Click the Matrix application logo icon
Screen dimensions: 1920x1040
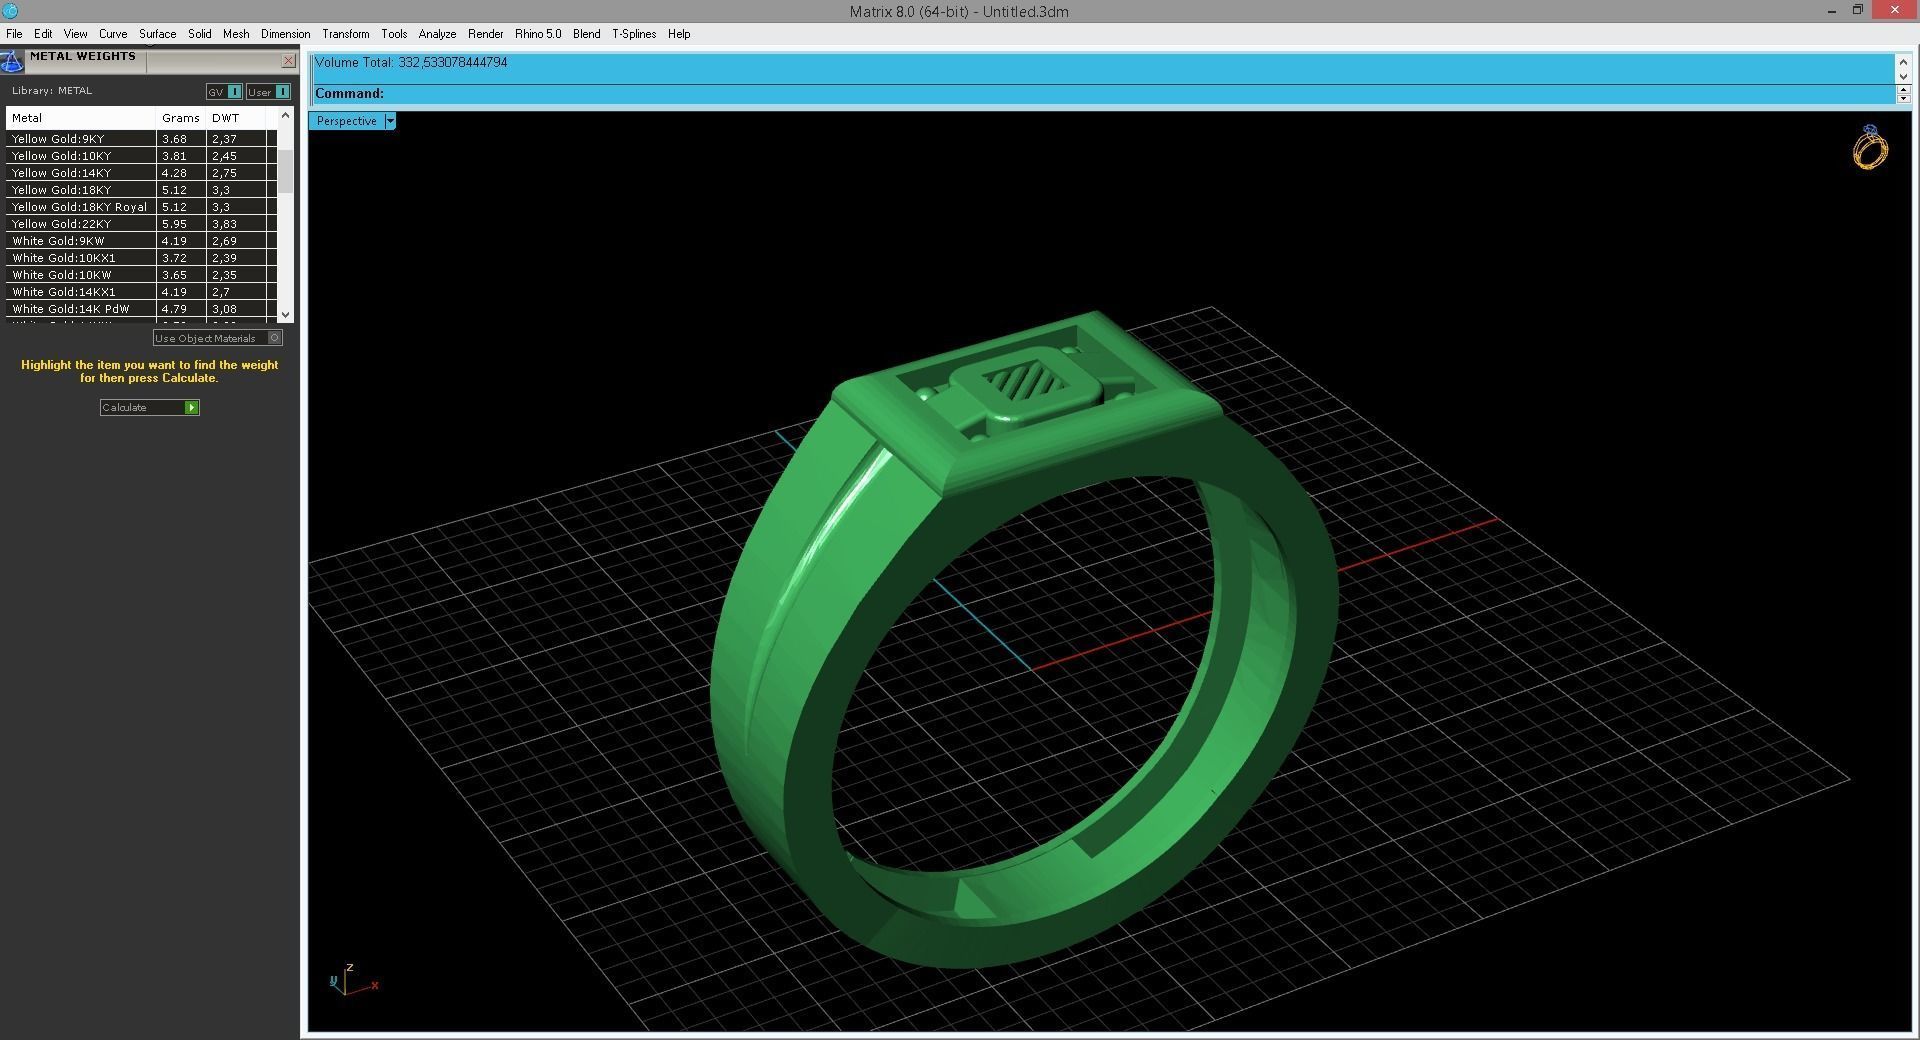[10, 11]
